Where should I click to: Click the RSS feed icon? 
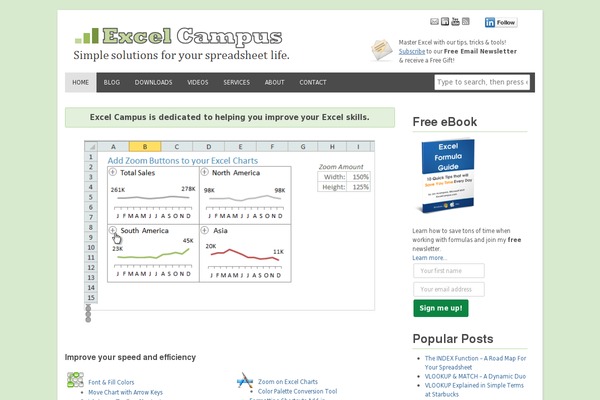click(x=466, y=21)
